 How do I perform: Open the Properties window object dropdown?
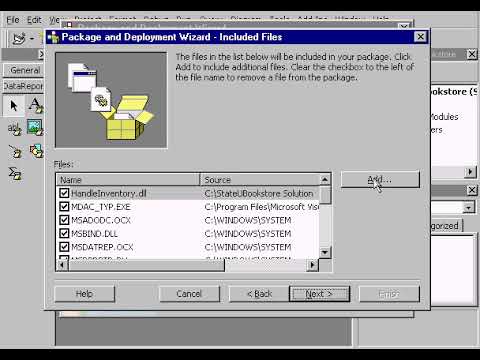(x=469, y=207)
